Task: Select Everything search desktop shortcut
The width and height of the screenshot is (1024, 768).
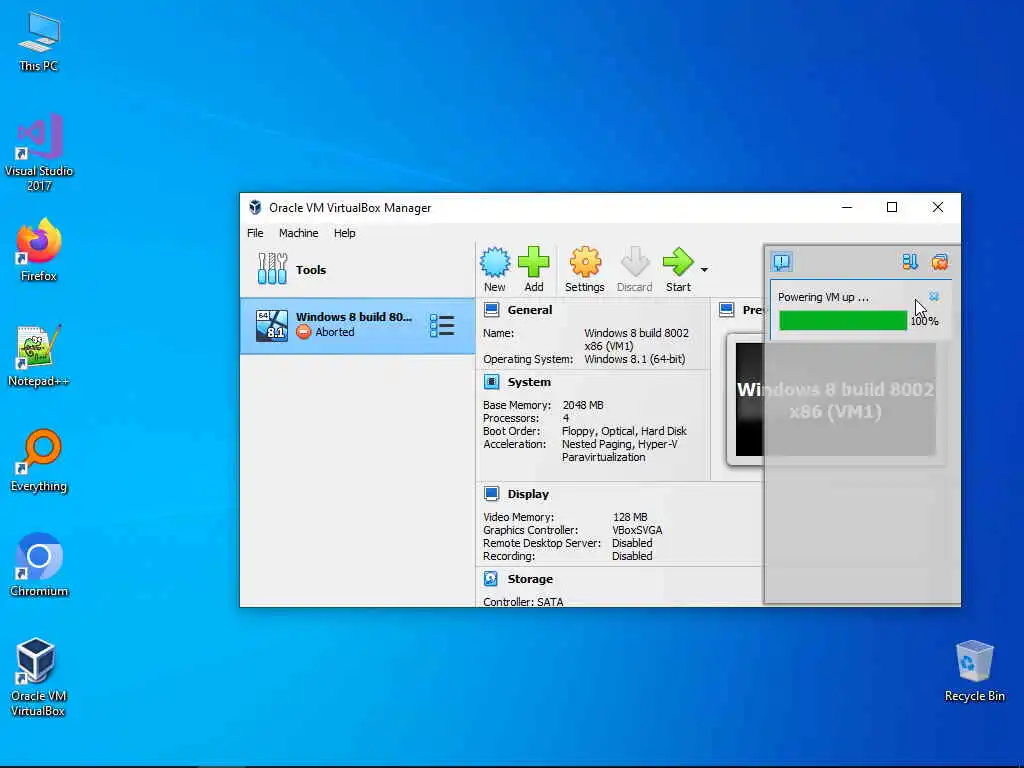Action: pos(39,460)
